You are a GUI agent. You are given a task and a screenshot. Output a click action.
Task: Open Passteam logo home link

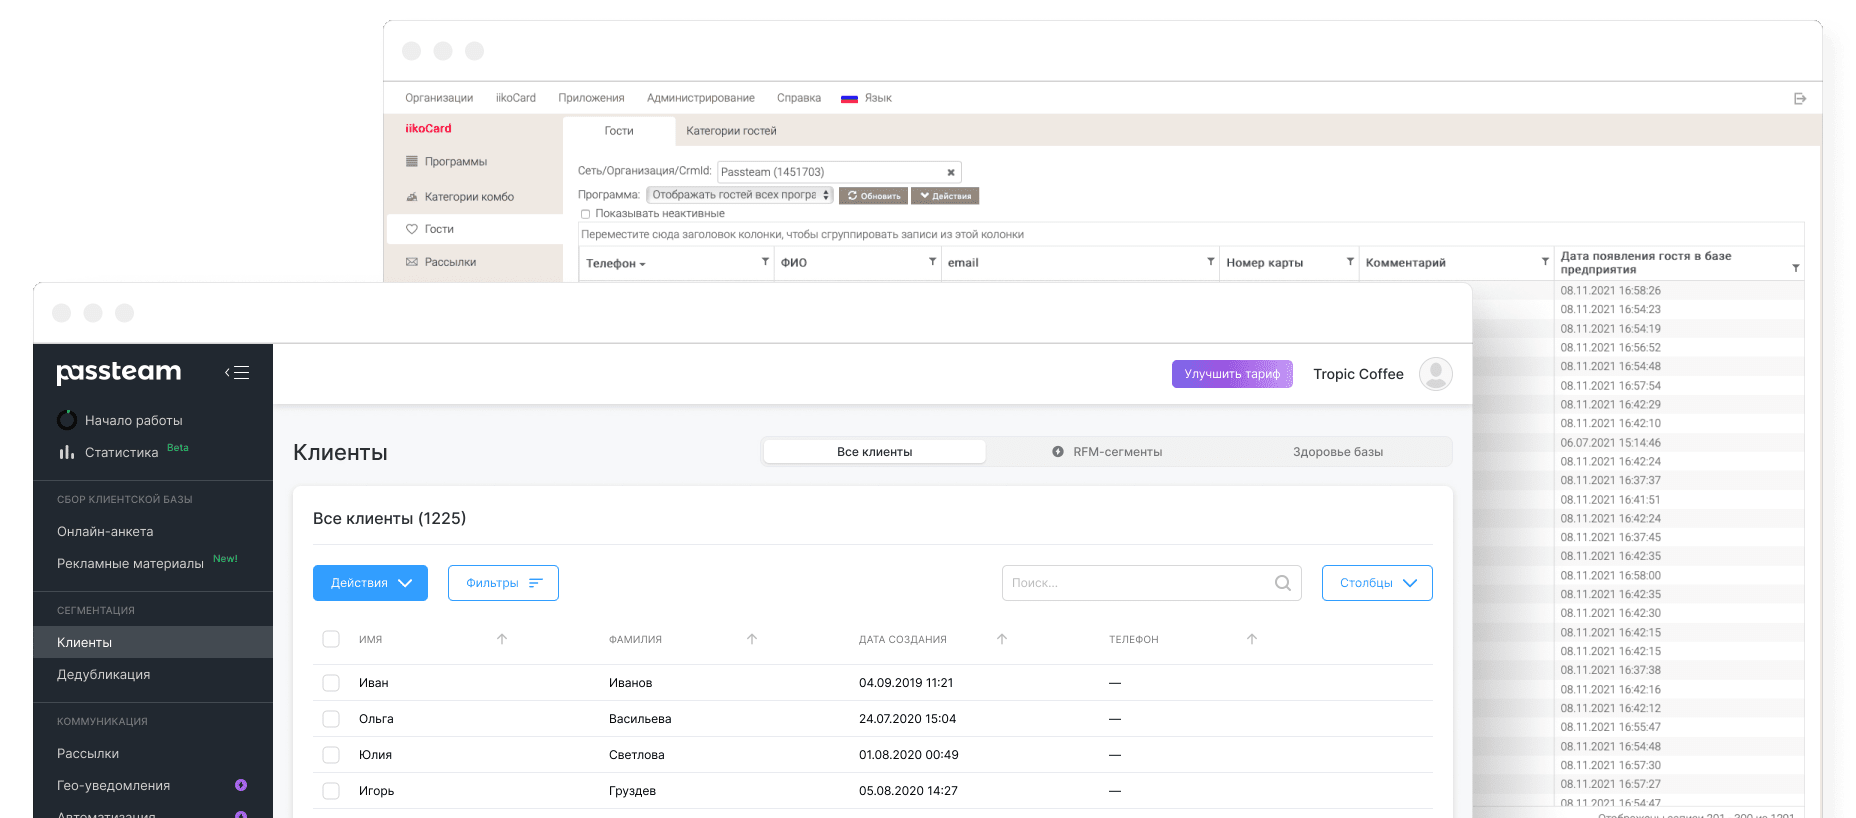(119, 372)
